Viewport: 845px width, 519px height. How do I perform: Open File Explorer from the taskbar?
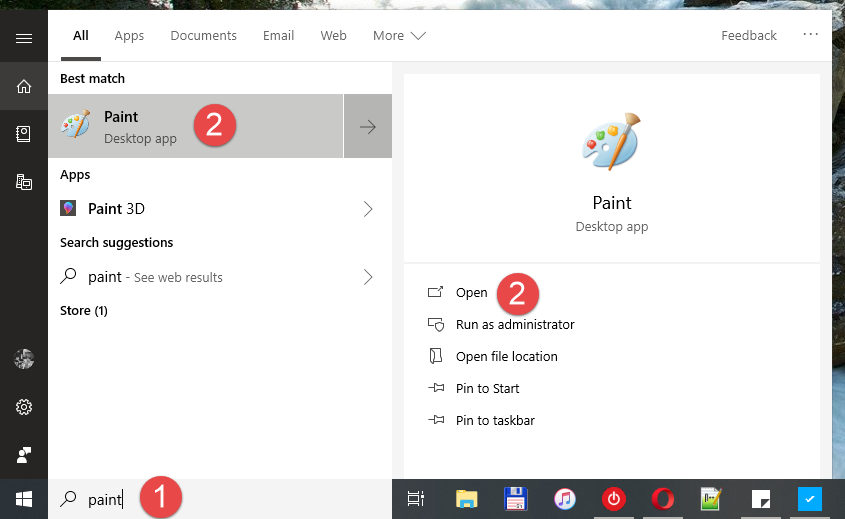pyautogui.click(x=467, y=499)
